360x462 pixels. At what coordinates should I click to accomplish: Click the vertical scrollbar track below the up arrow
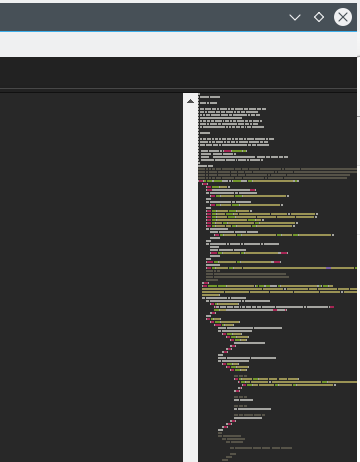pos(190,285)
